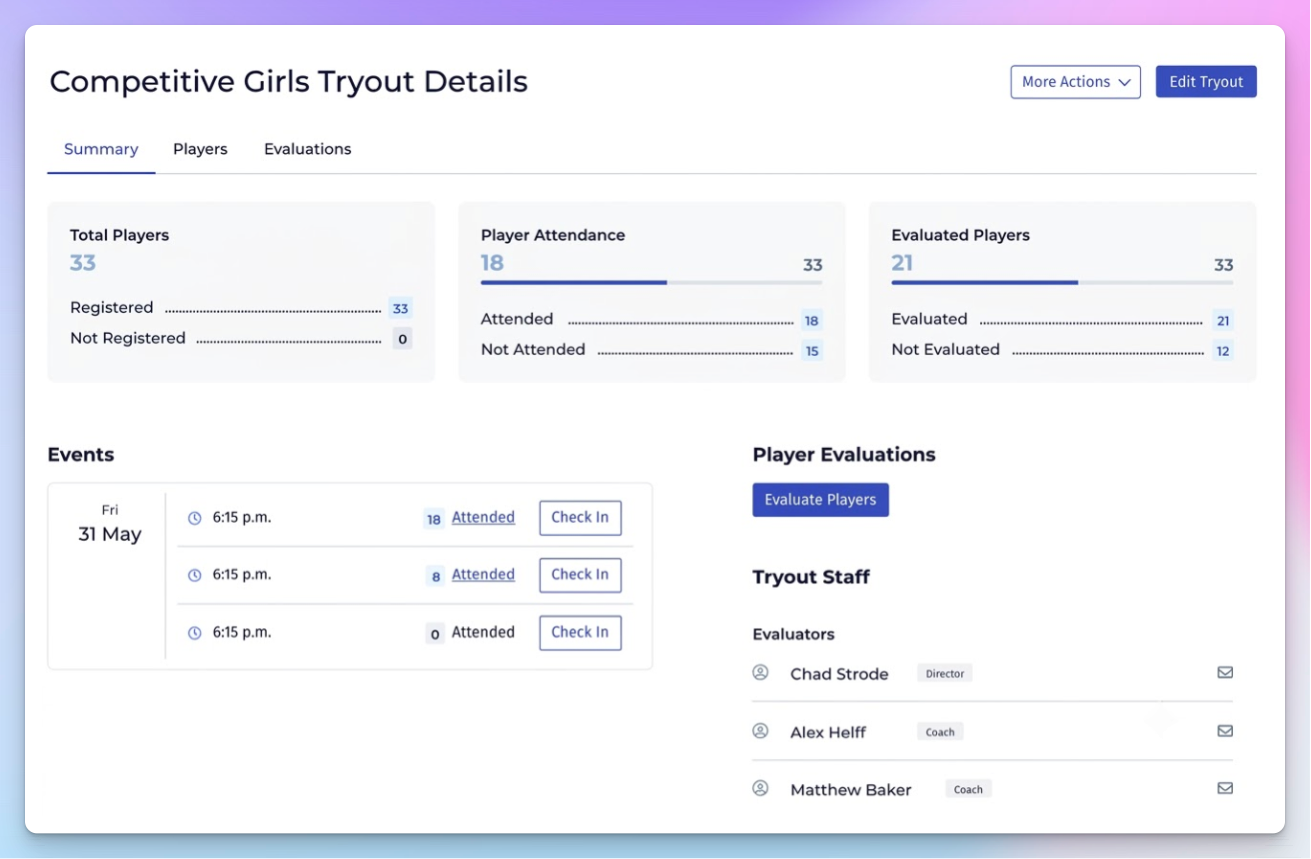Switch to the Players tab
This screenshot has height=859, width=1311.
pos(200,149)
